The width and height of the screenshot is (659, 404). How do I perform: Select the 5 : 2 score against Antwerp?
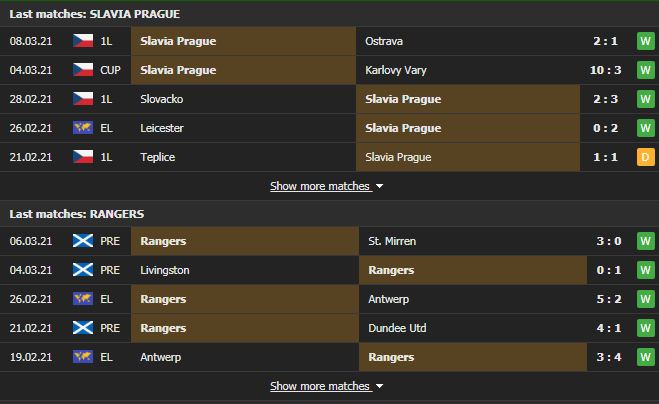coord(609,299)
